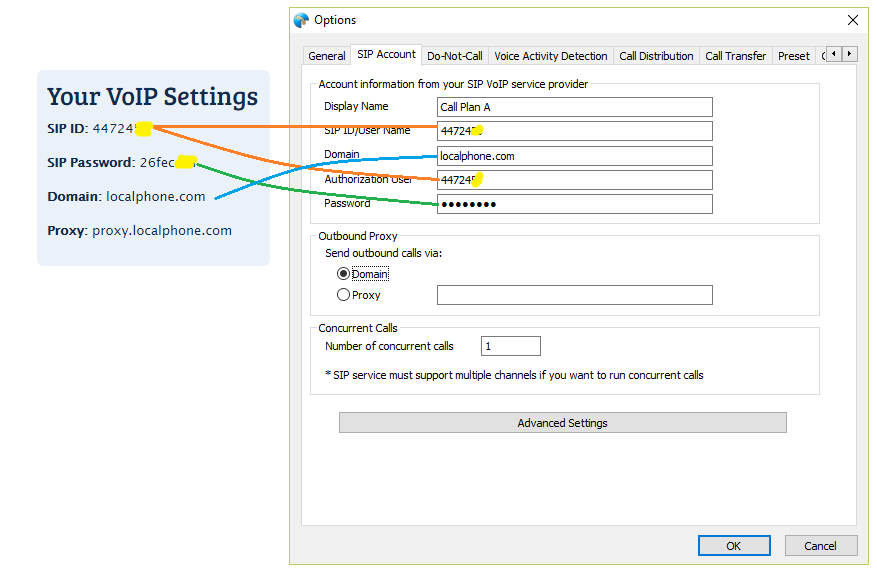Confirm with the OK button
Image resolution: width=877 pixels, height=574 pixels.
click(734, 545)
